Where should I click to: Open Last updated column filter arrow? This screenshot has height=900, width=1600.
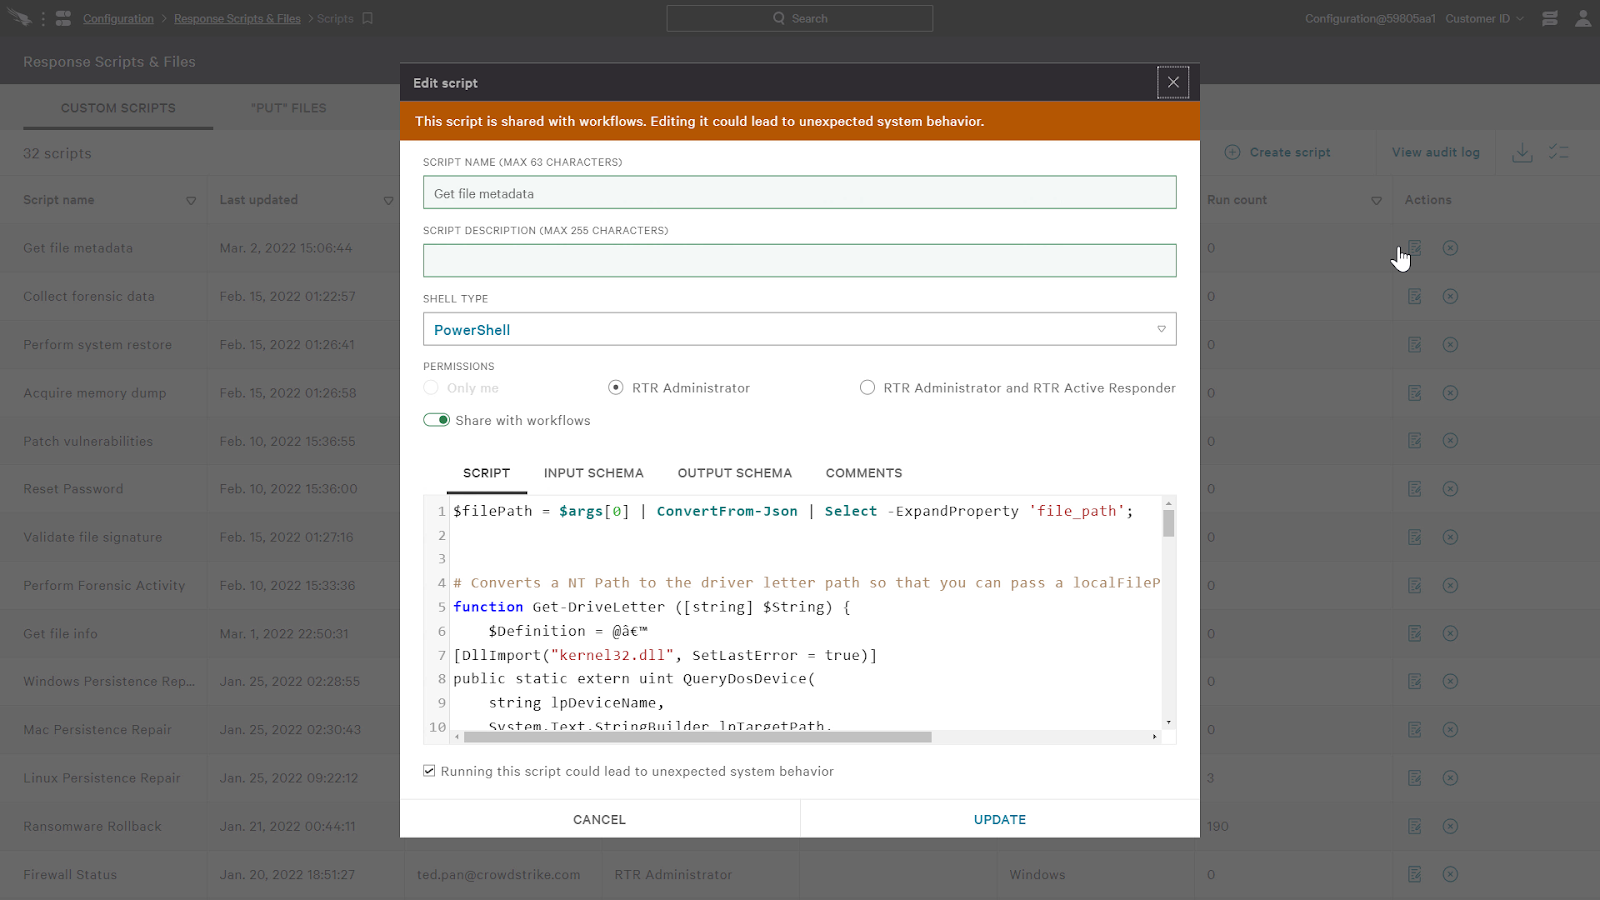point(388,201)
